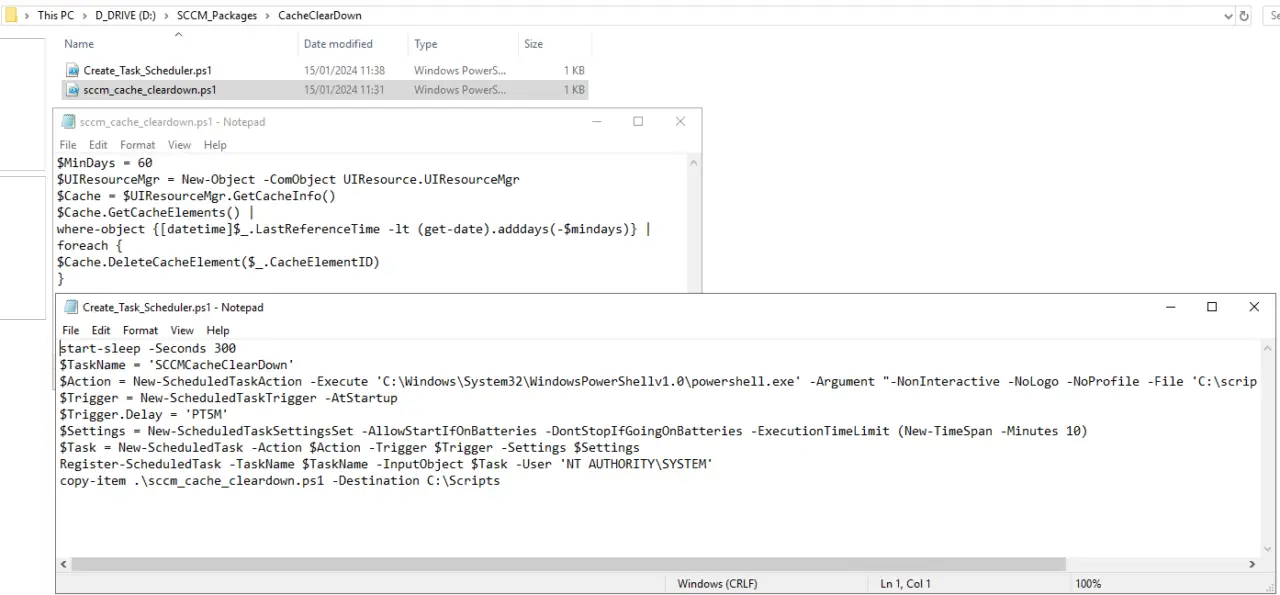This screenshot has height=595, width=1280.
Task: Navigate to D_DRIVE (D:) via breadcrumb
Action: point(125,15)
